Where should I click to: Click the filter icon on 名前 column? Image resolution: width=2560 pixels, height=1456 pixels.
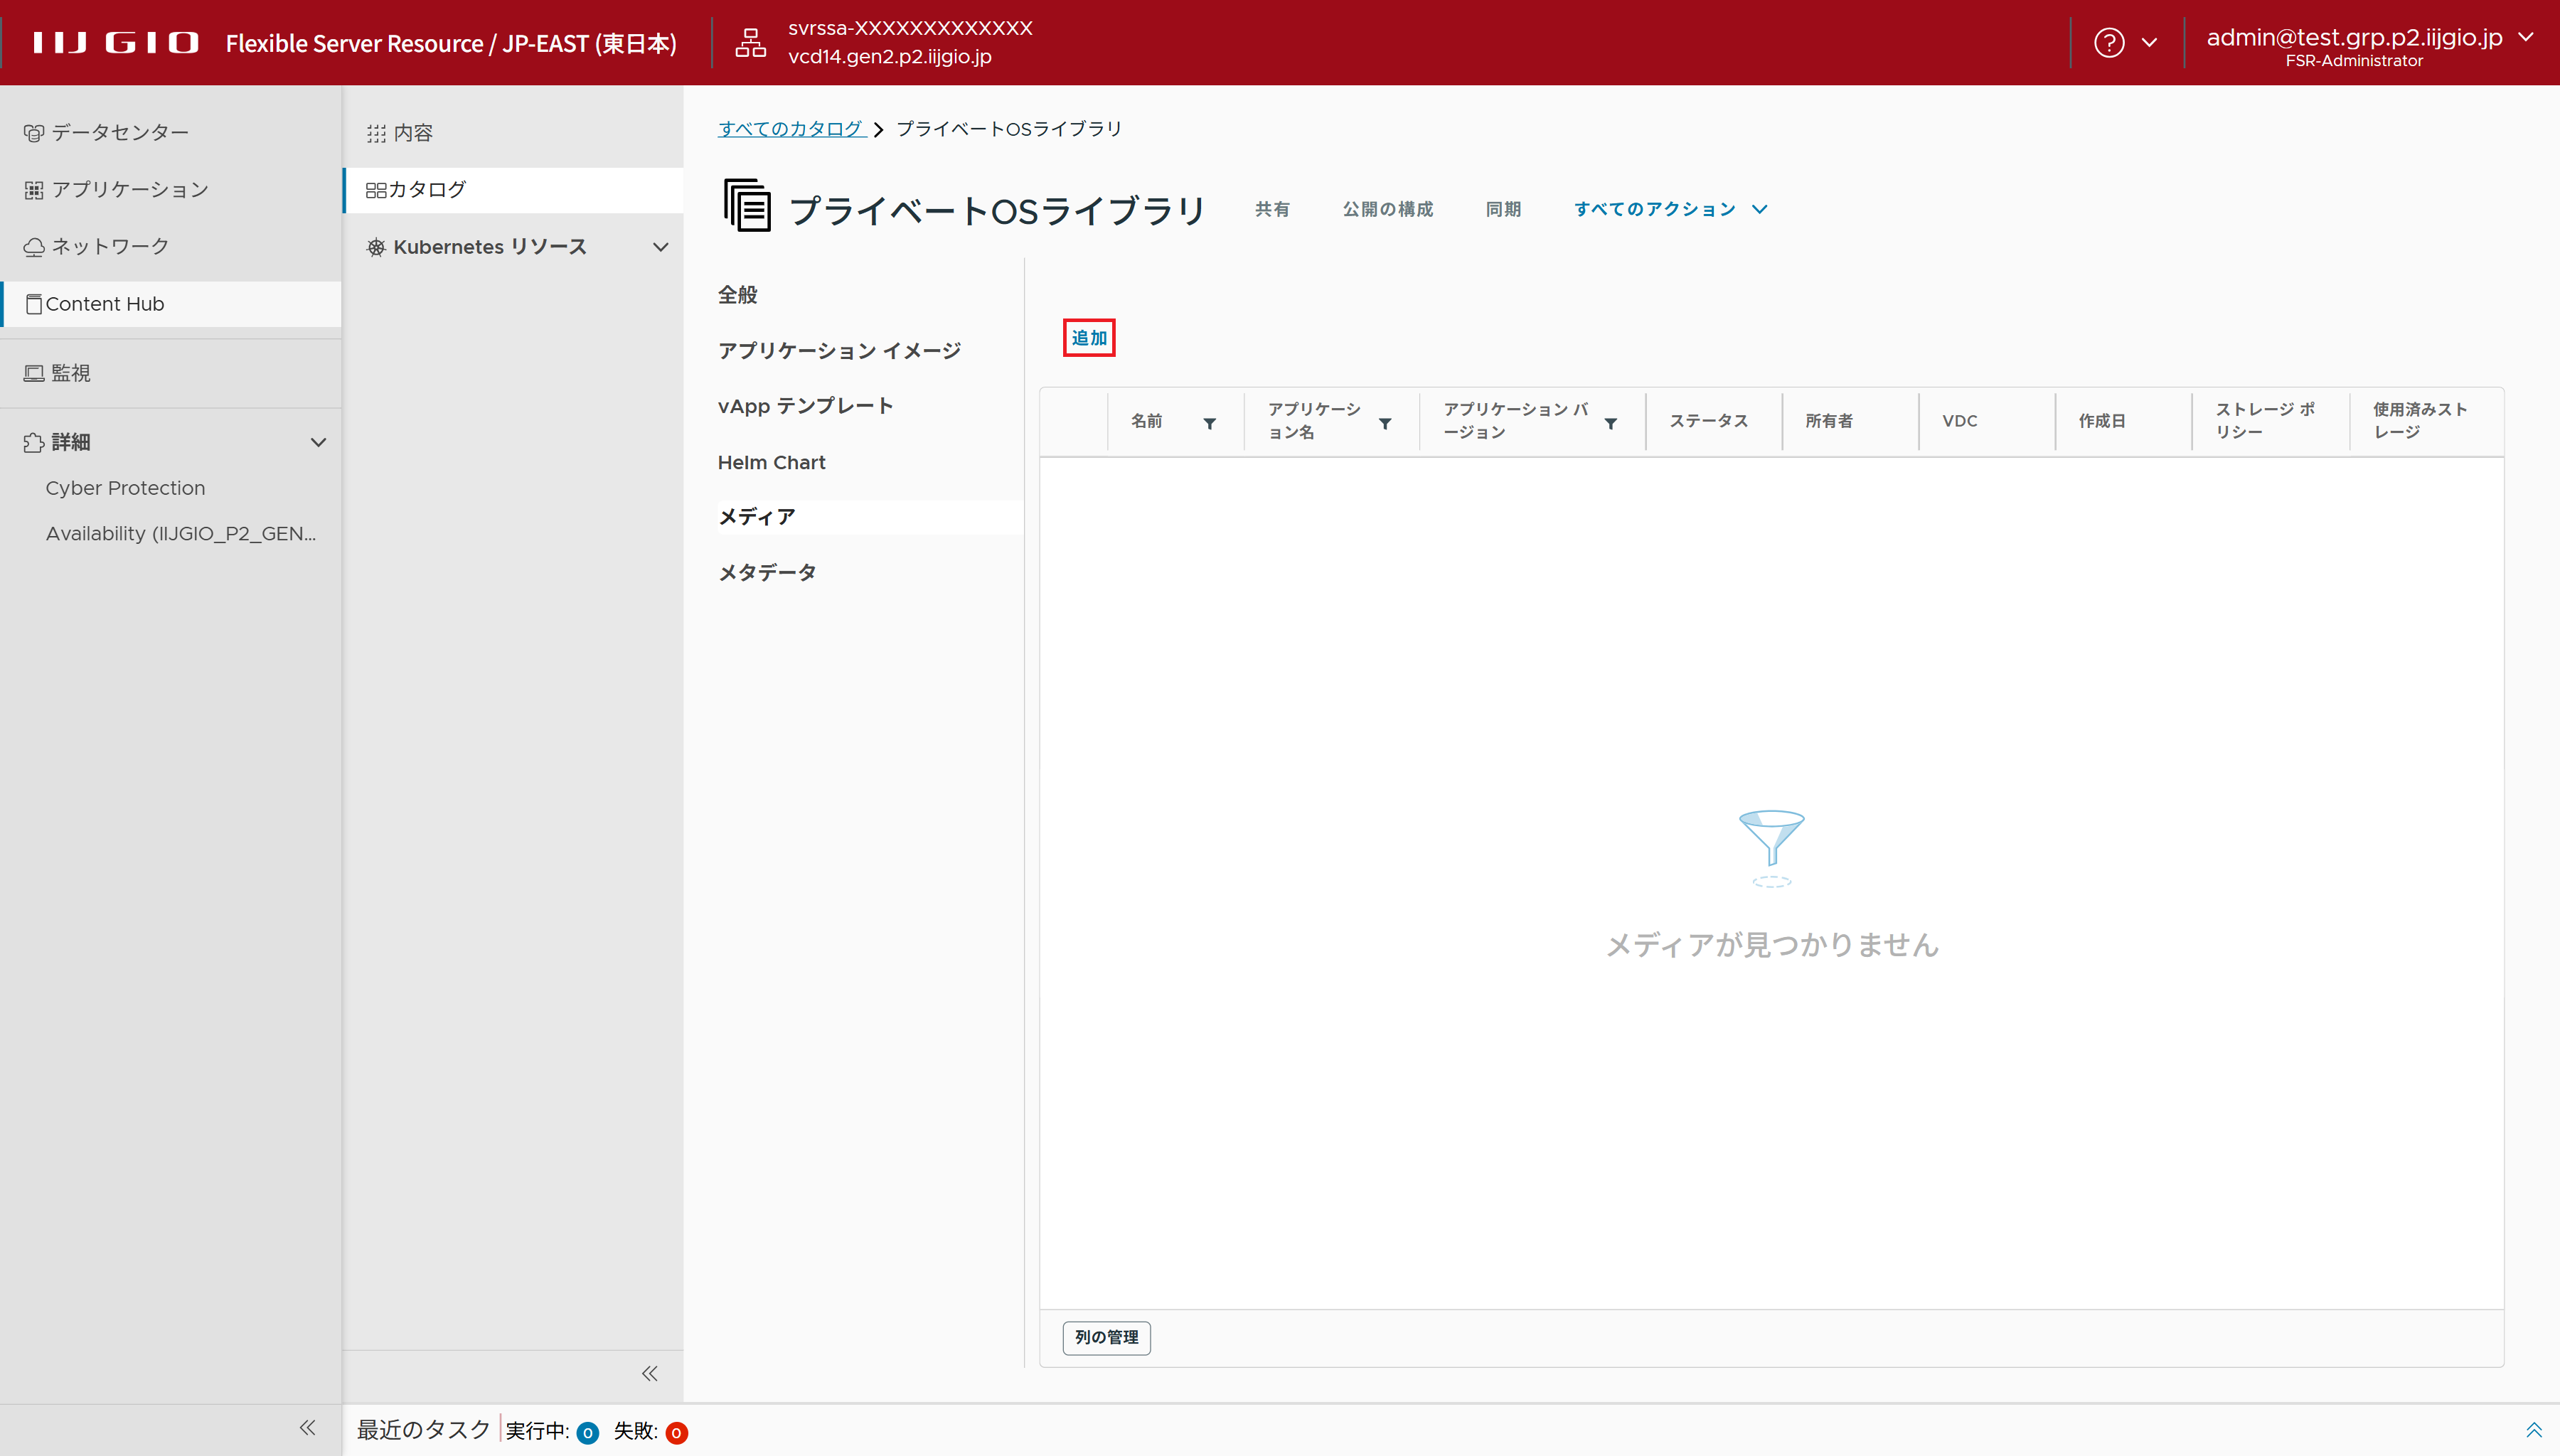tap(1209, 423)
